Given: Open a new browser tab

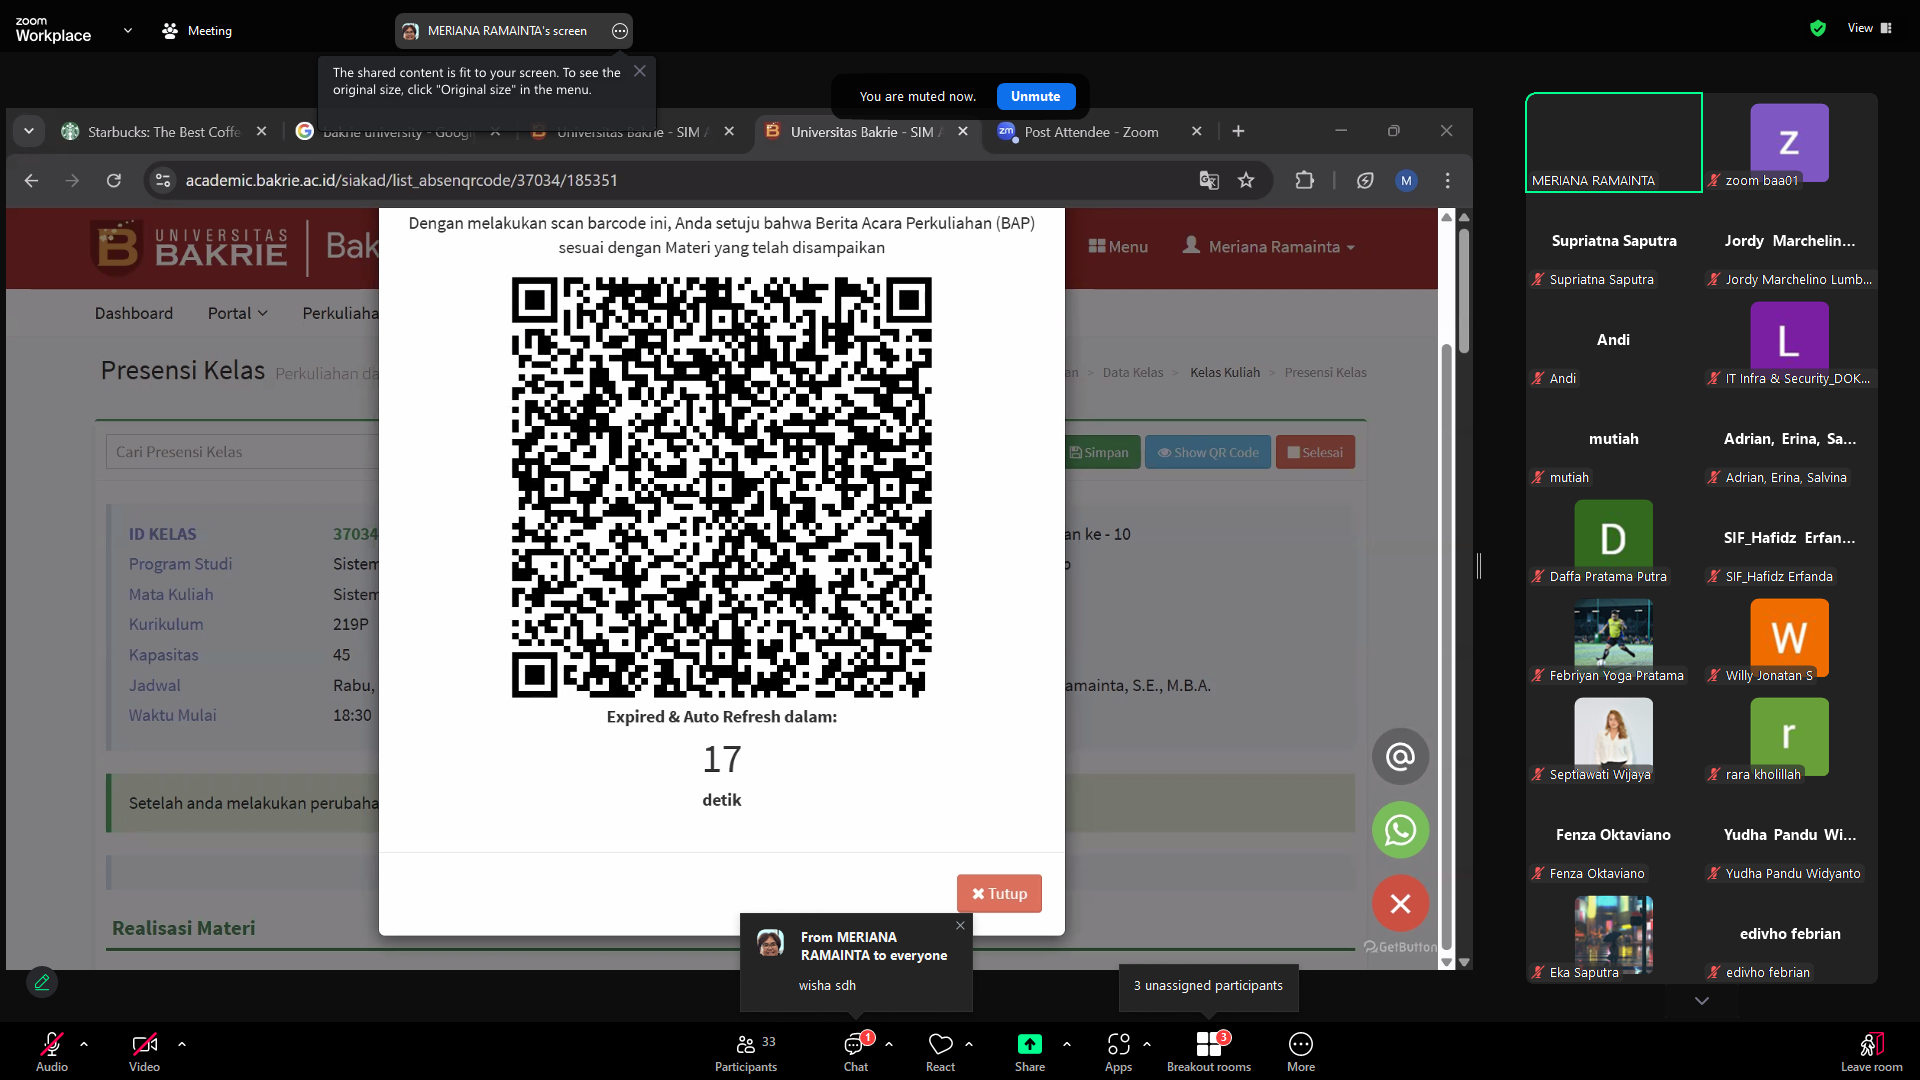Looking at the screenshot, I should click(1238, 131).
